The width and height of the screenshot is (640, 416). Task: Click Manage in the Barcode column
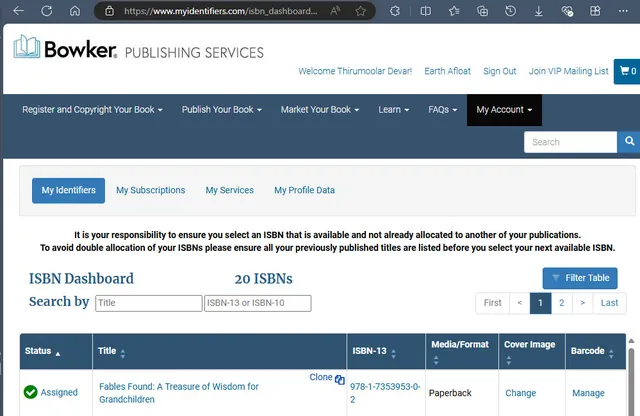[x=588, y=393]
